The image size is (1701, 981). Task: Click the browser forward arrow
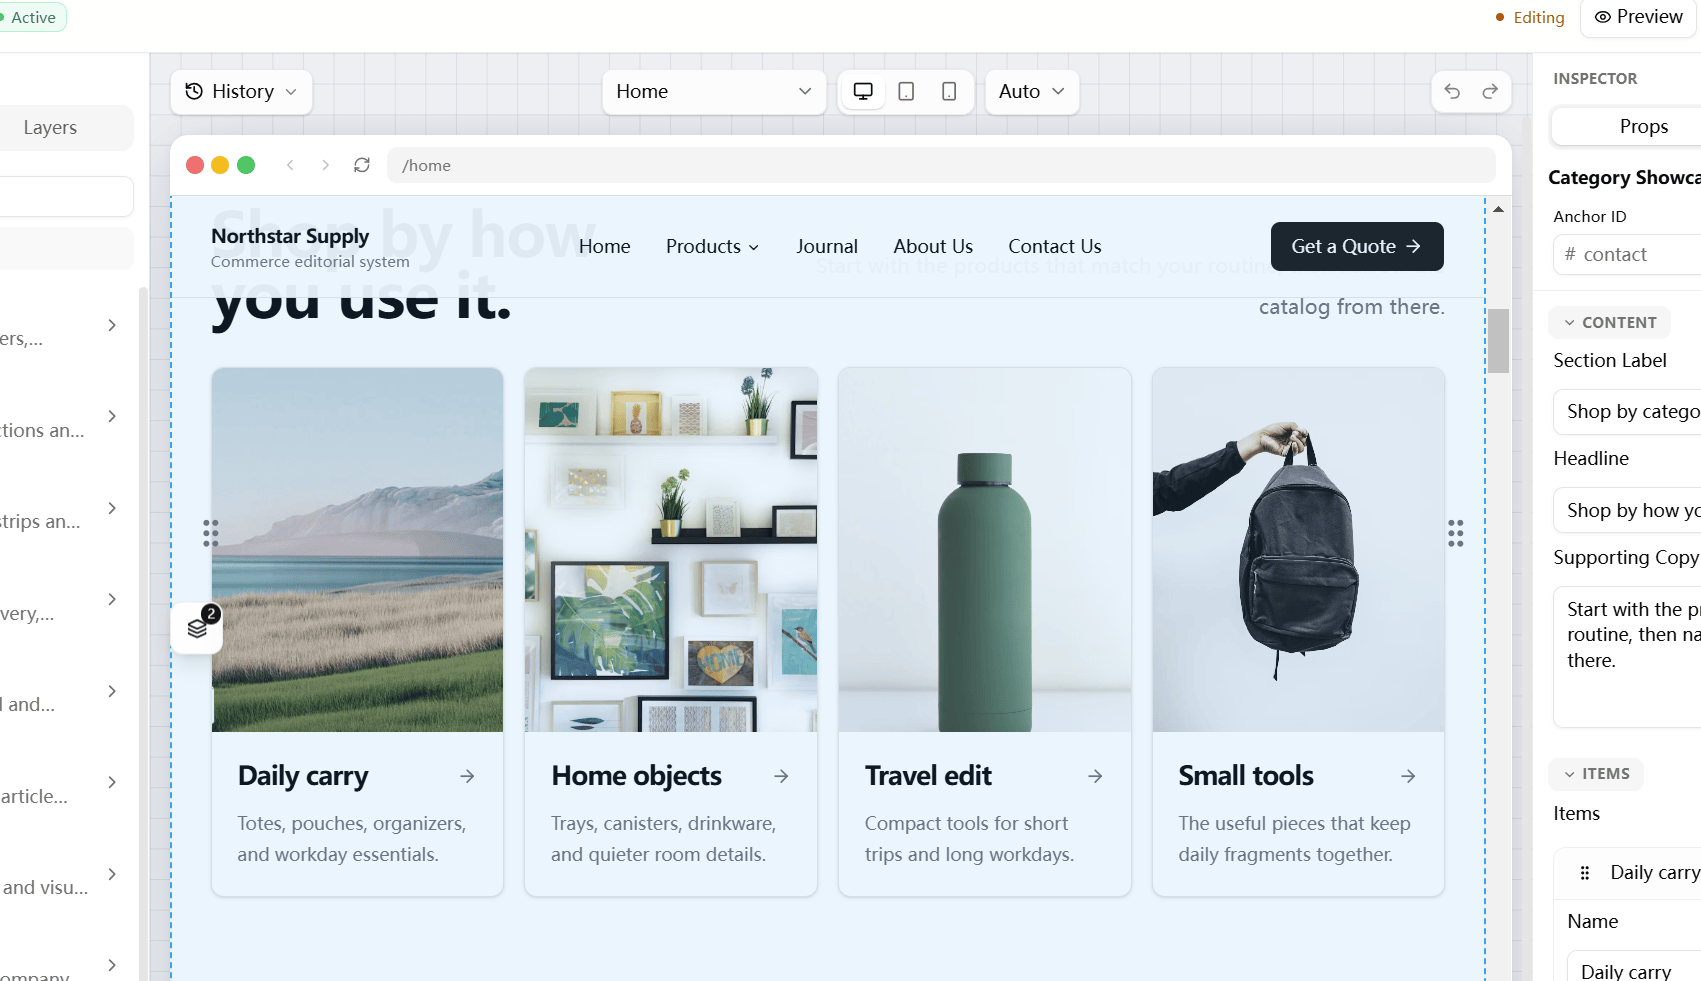point(325,165)
